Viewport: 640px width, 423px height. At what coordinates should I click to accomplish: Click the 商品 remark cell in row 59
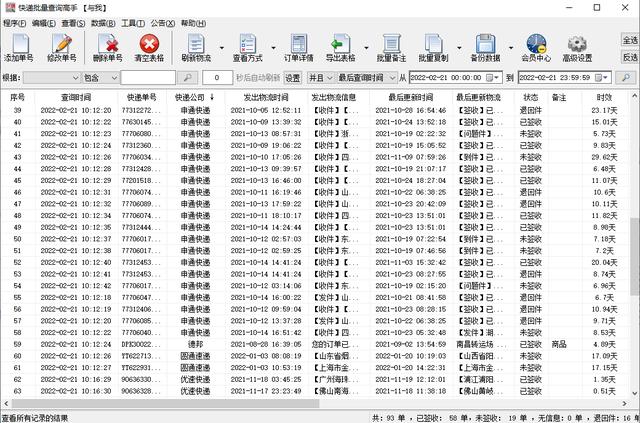(x=559, y=344)
